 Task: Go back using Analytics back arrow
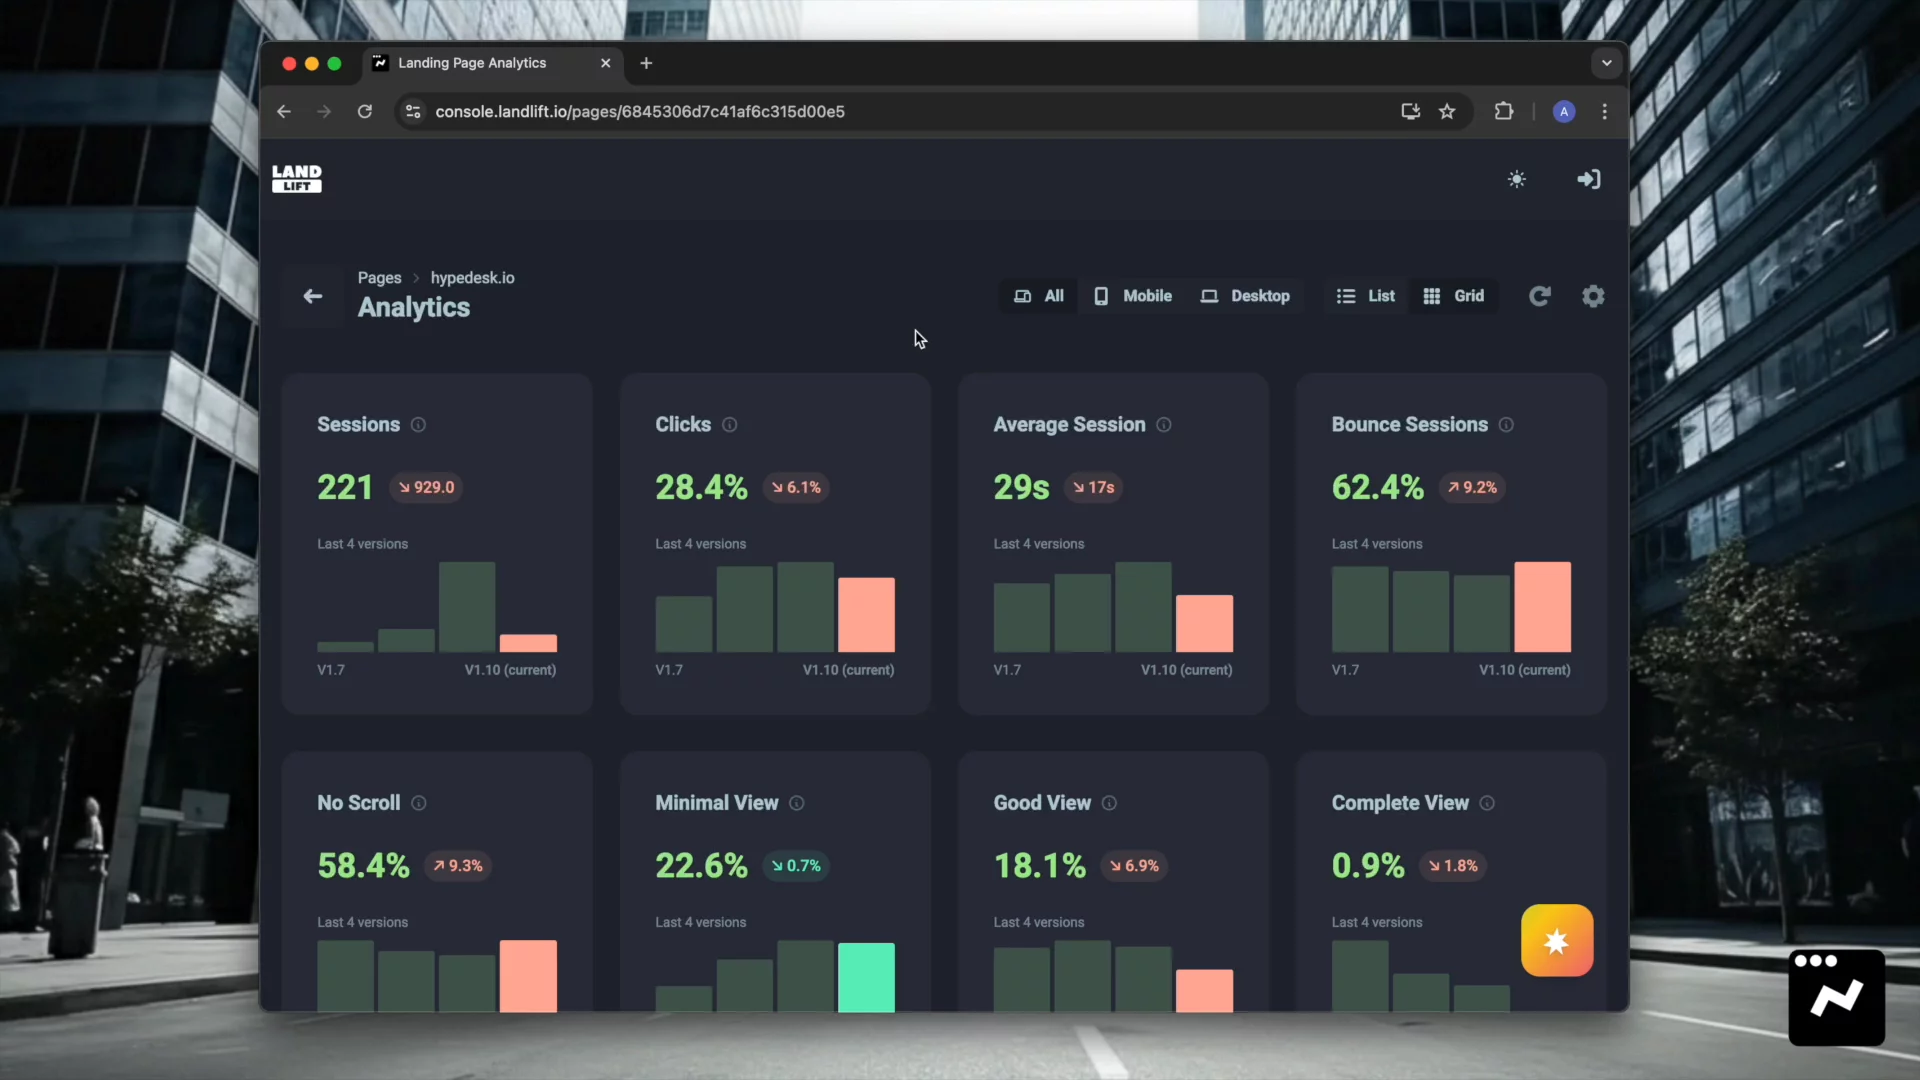[x=313, y=296]
